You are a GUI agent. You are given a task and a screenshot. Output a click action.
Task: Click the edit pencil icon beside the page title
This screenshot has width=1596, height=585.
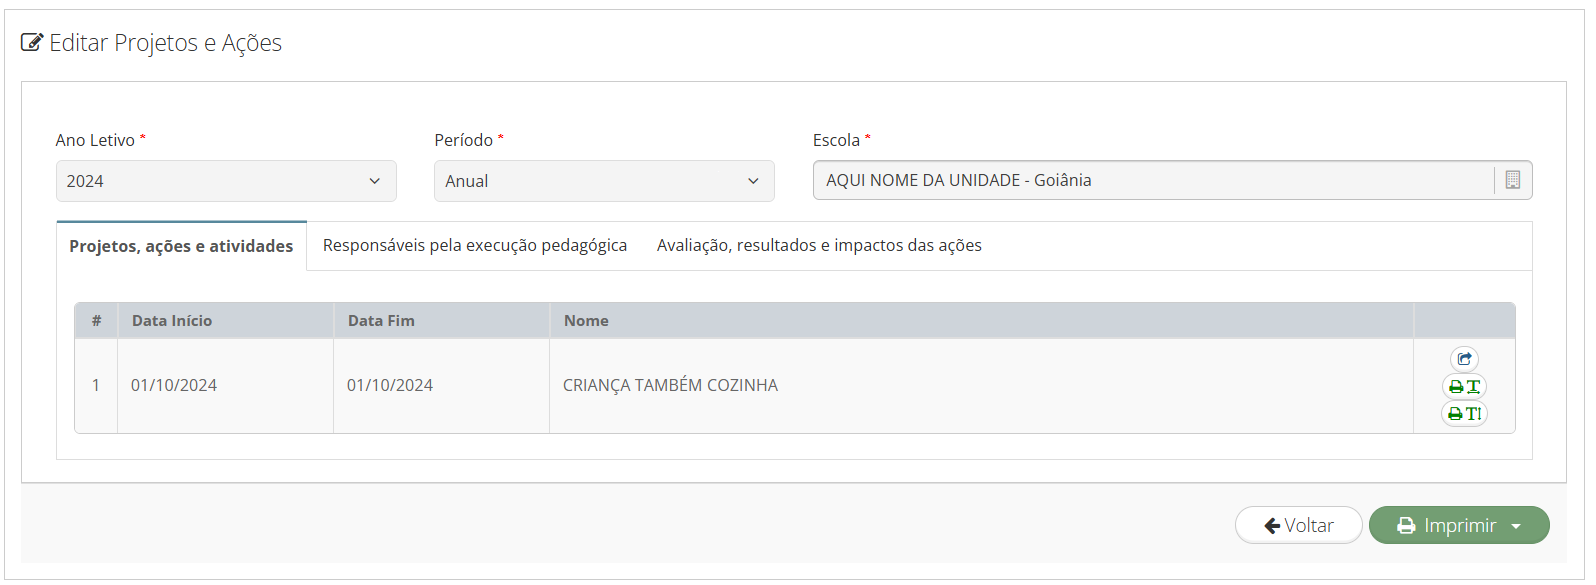coord(32,43)
